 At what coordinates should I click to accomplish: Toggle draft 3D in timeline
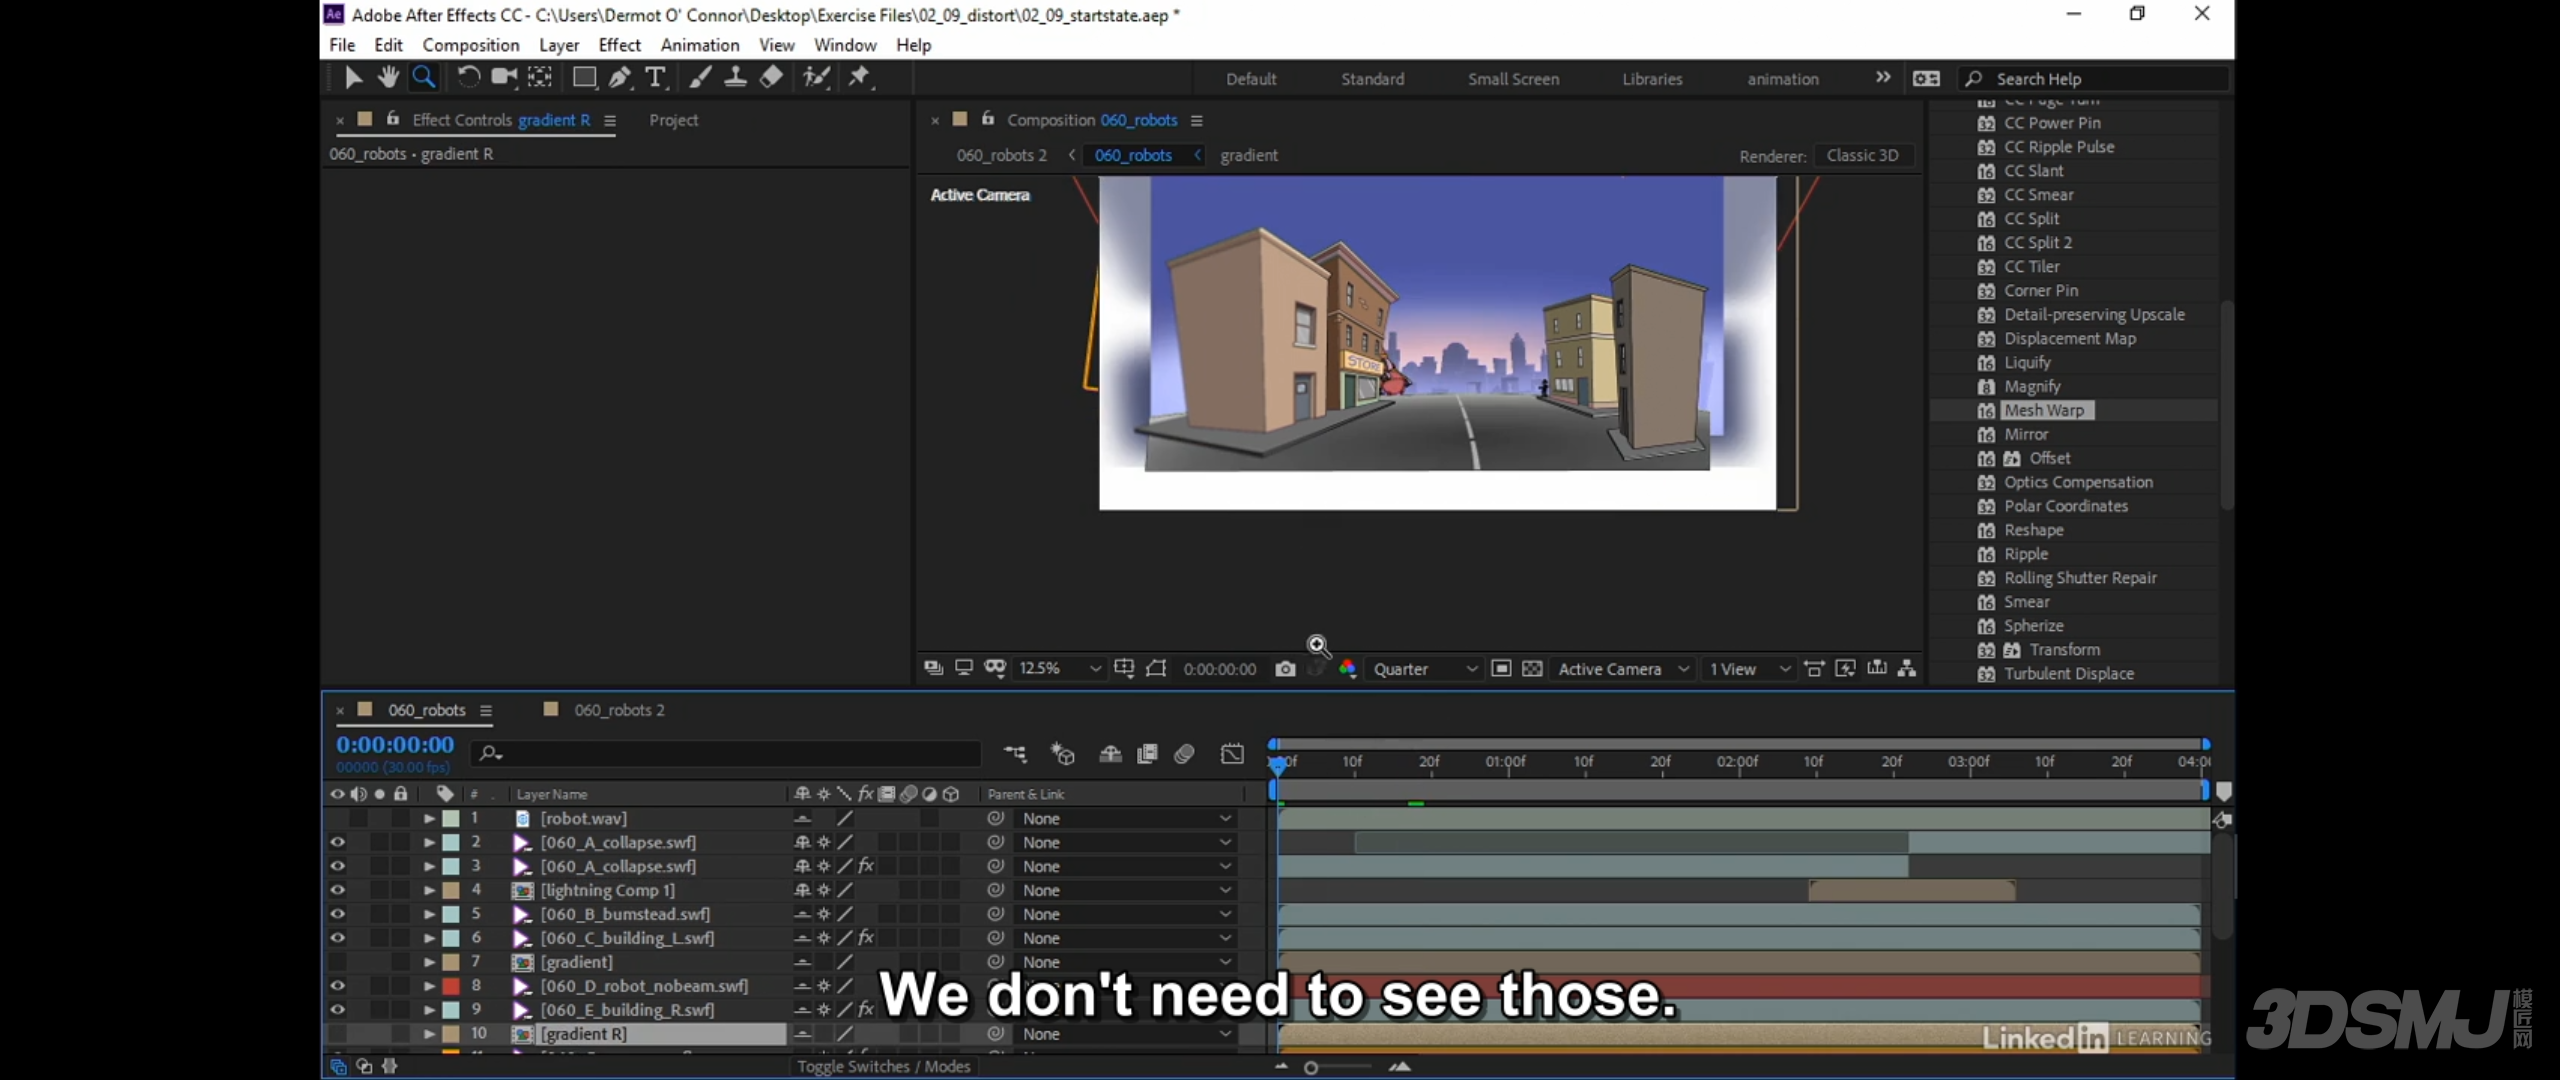[1062, 754]
